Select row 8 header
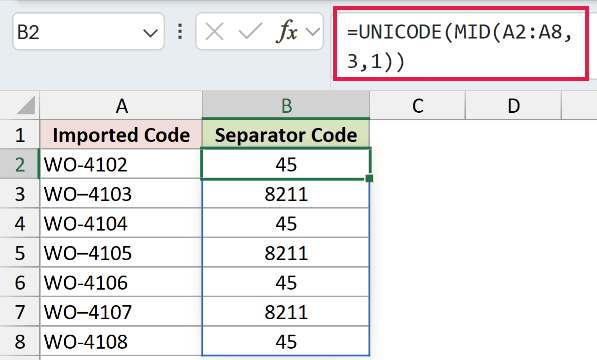597x360 pixels. [x=20, y=341]
